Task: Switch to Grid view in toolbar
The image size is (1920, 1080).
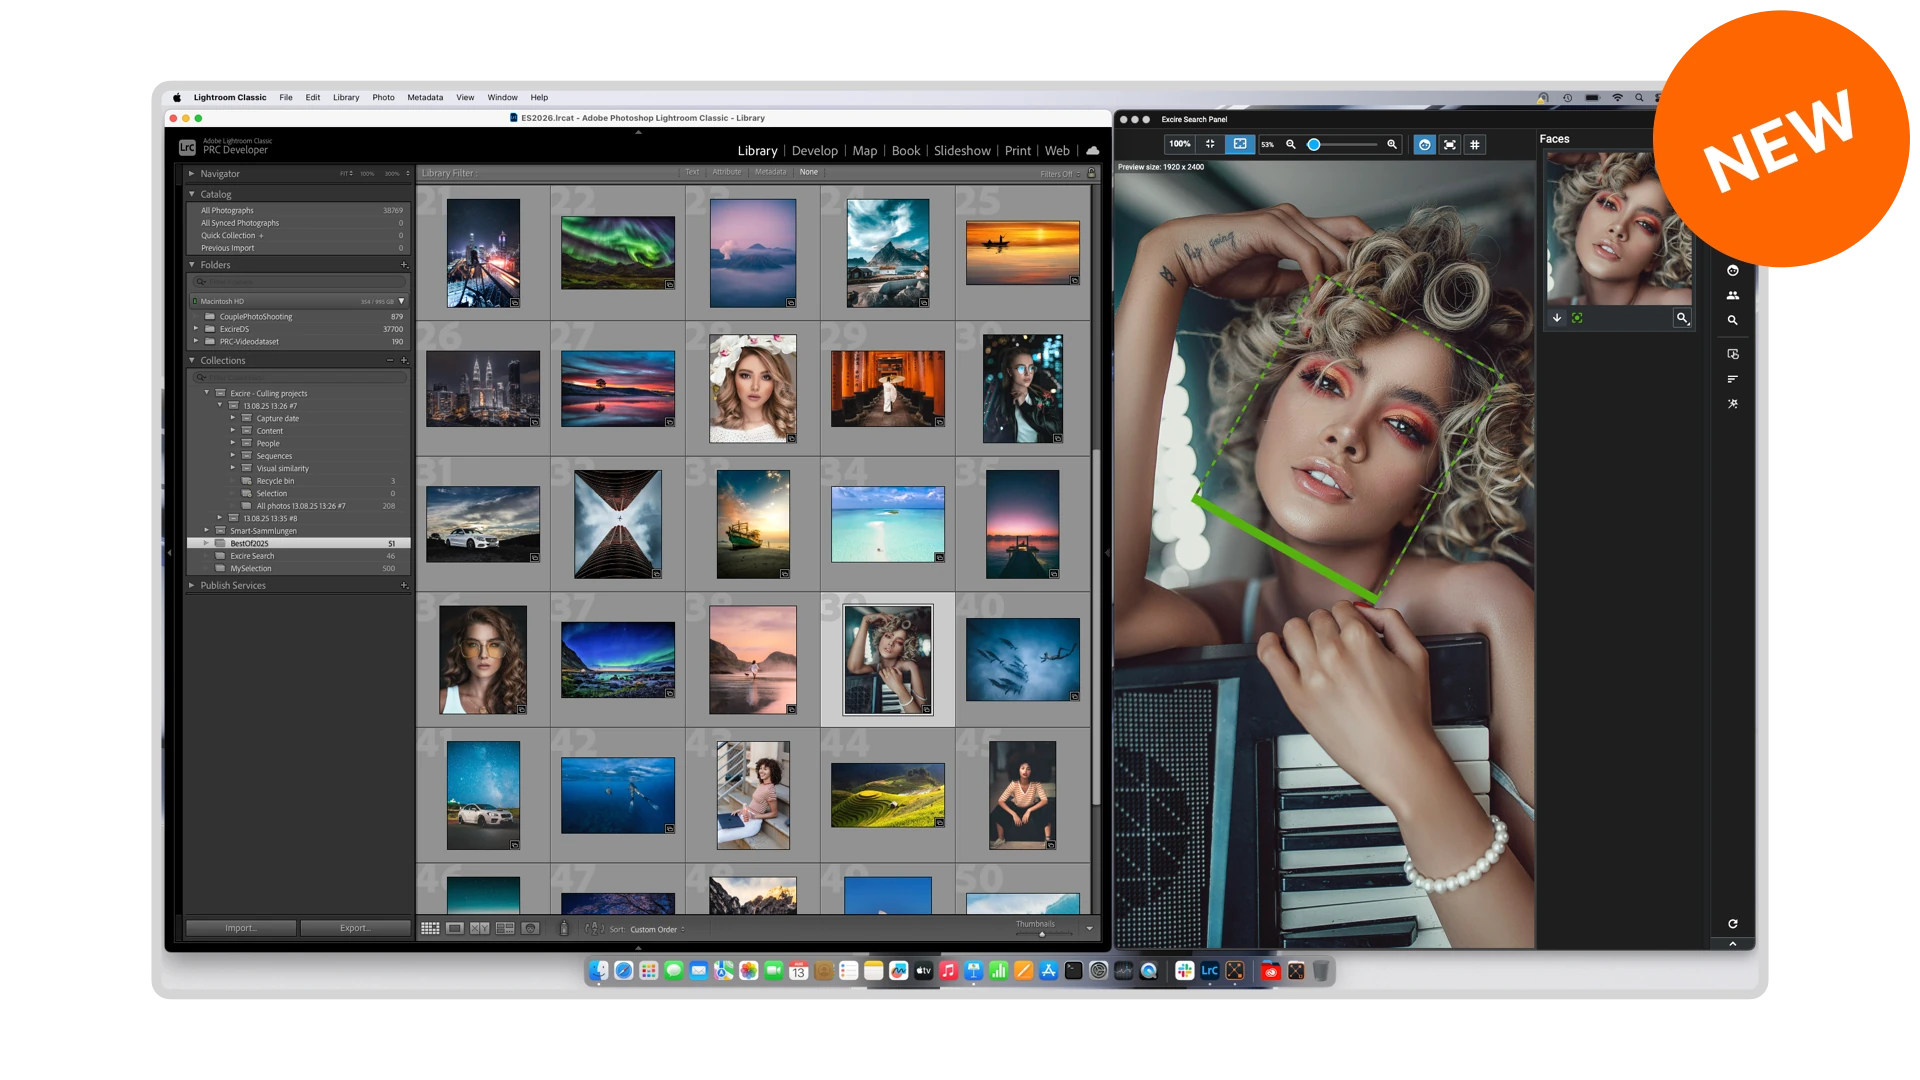Action: tap(430, 929)
